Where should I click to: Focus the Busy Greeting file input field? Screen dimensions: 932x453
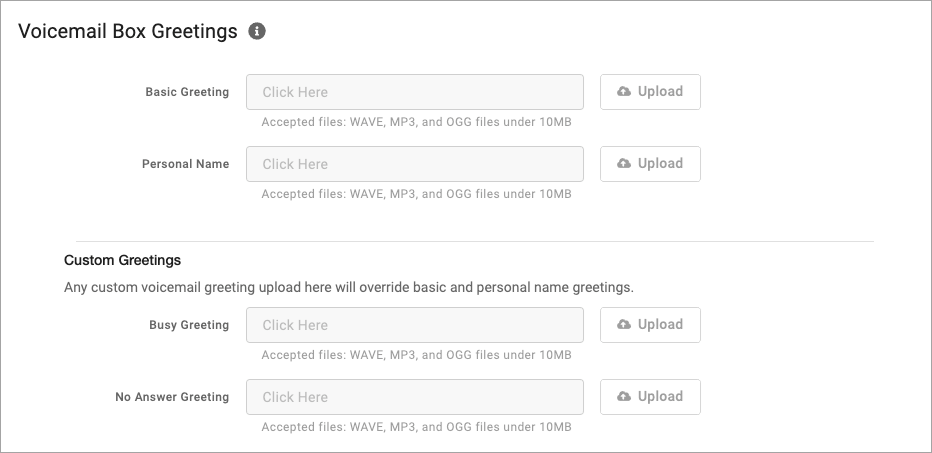[x=415, y=325]
